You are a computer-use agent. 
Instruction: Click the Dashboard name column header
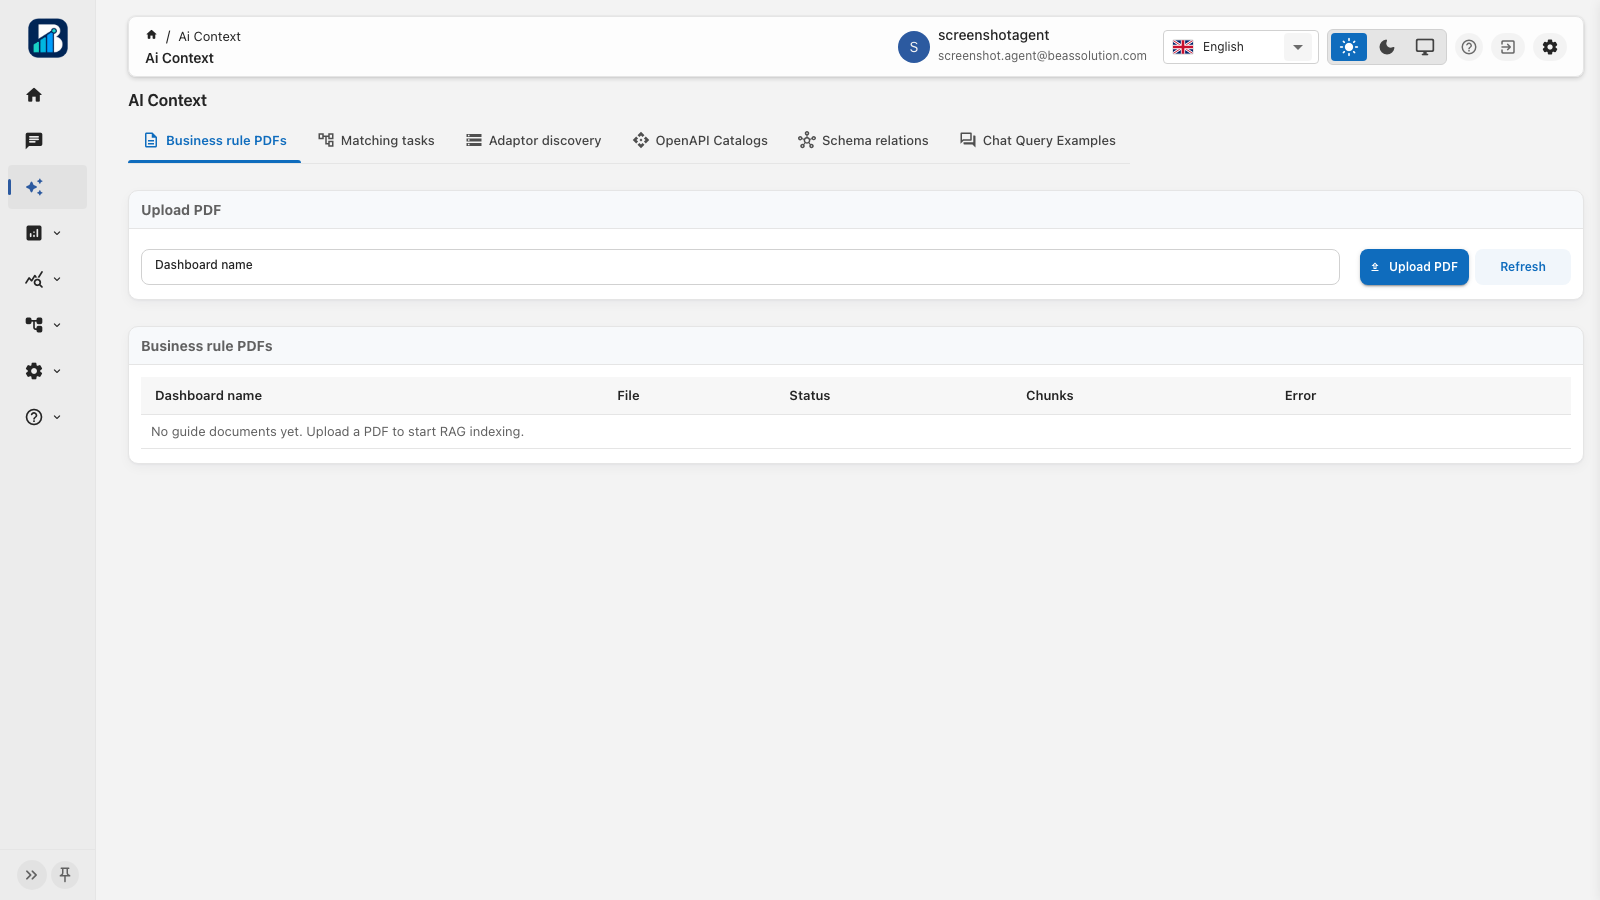pyautogui.click(x=208, y=396)
